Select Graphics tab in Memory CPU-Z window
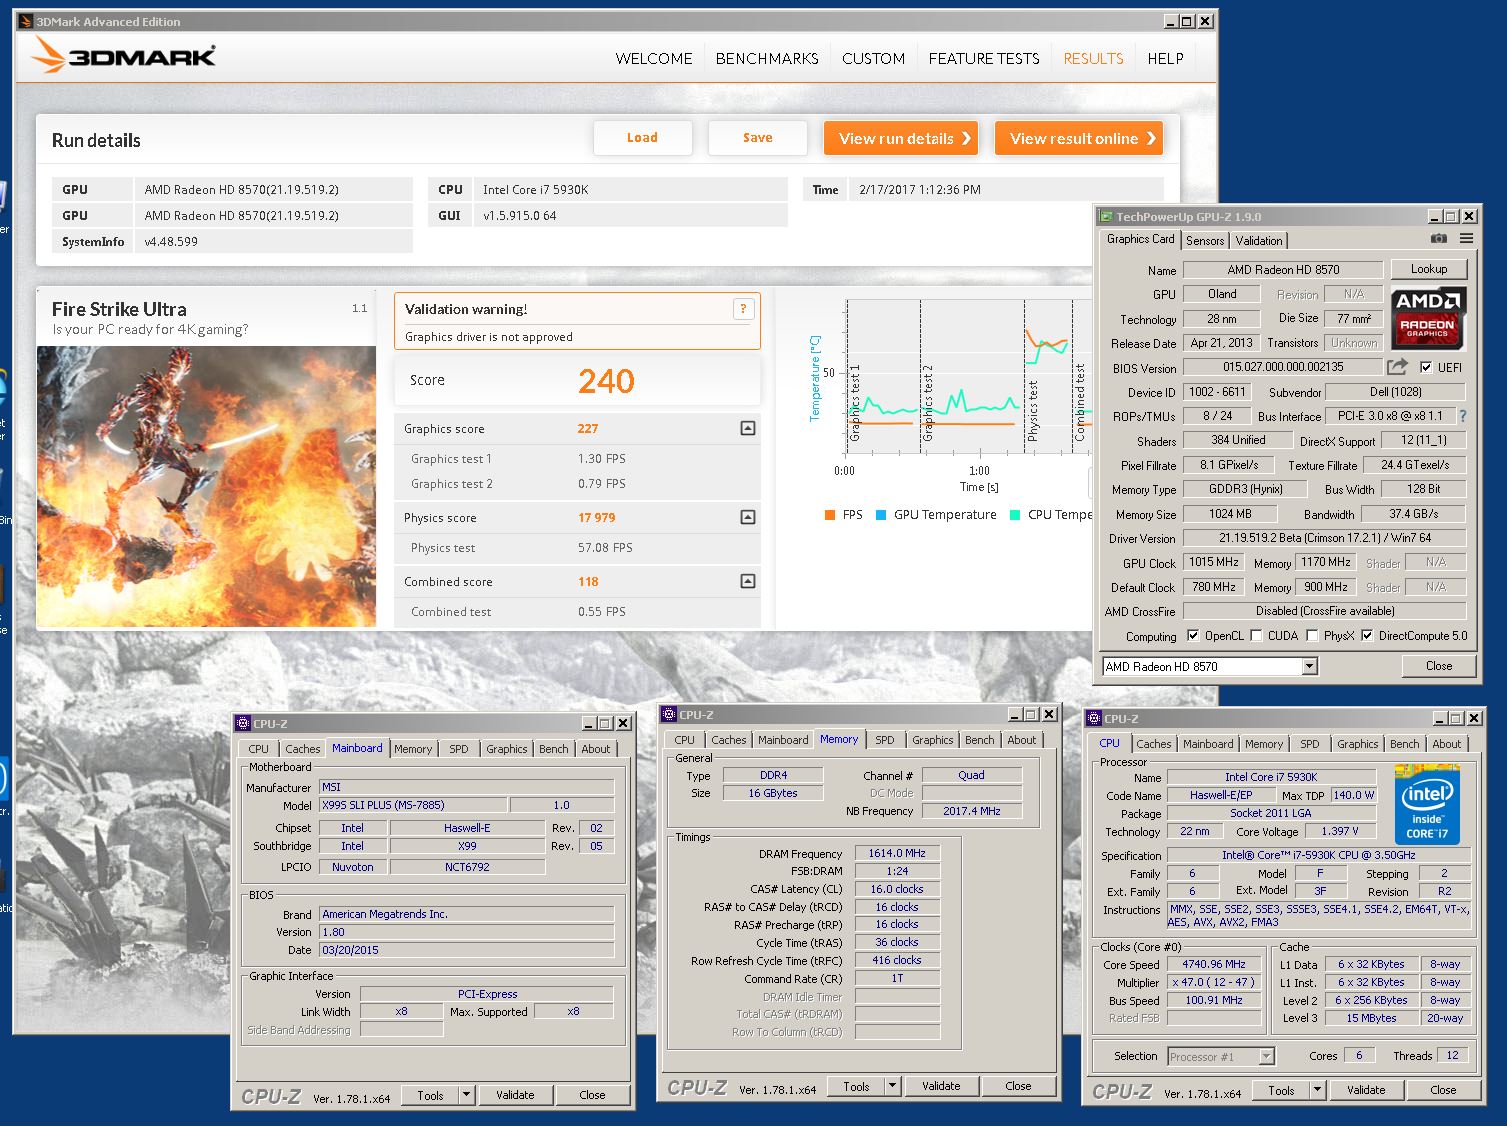 pyautogui.click(x=932, y=739)
